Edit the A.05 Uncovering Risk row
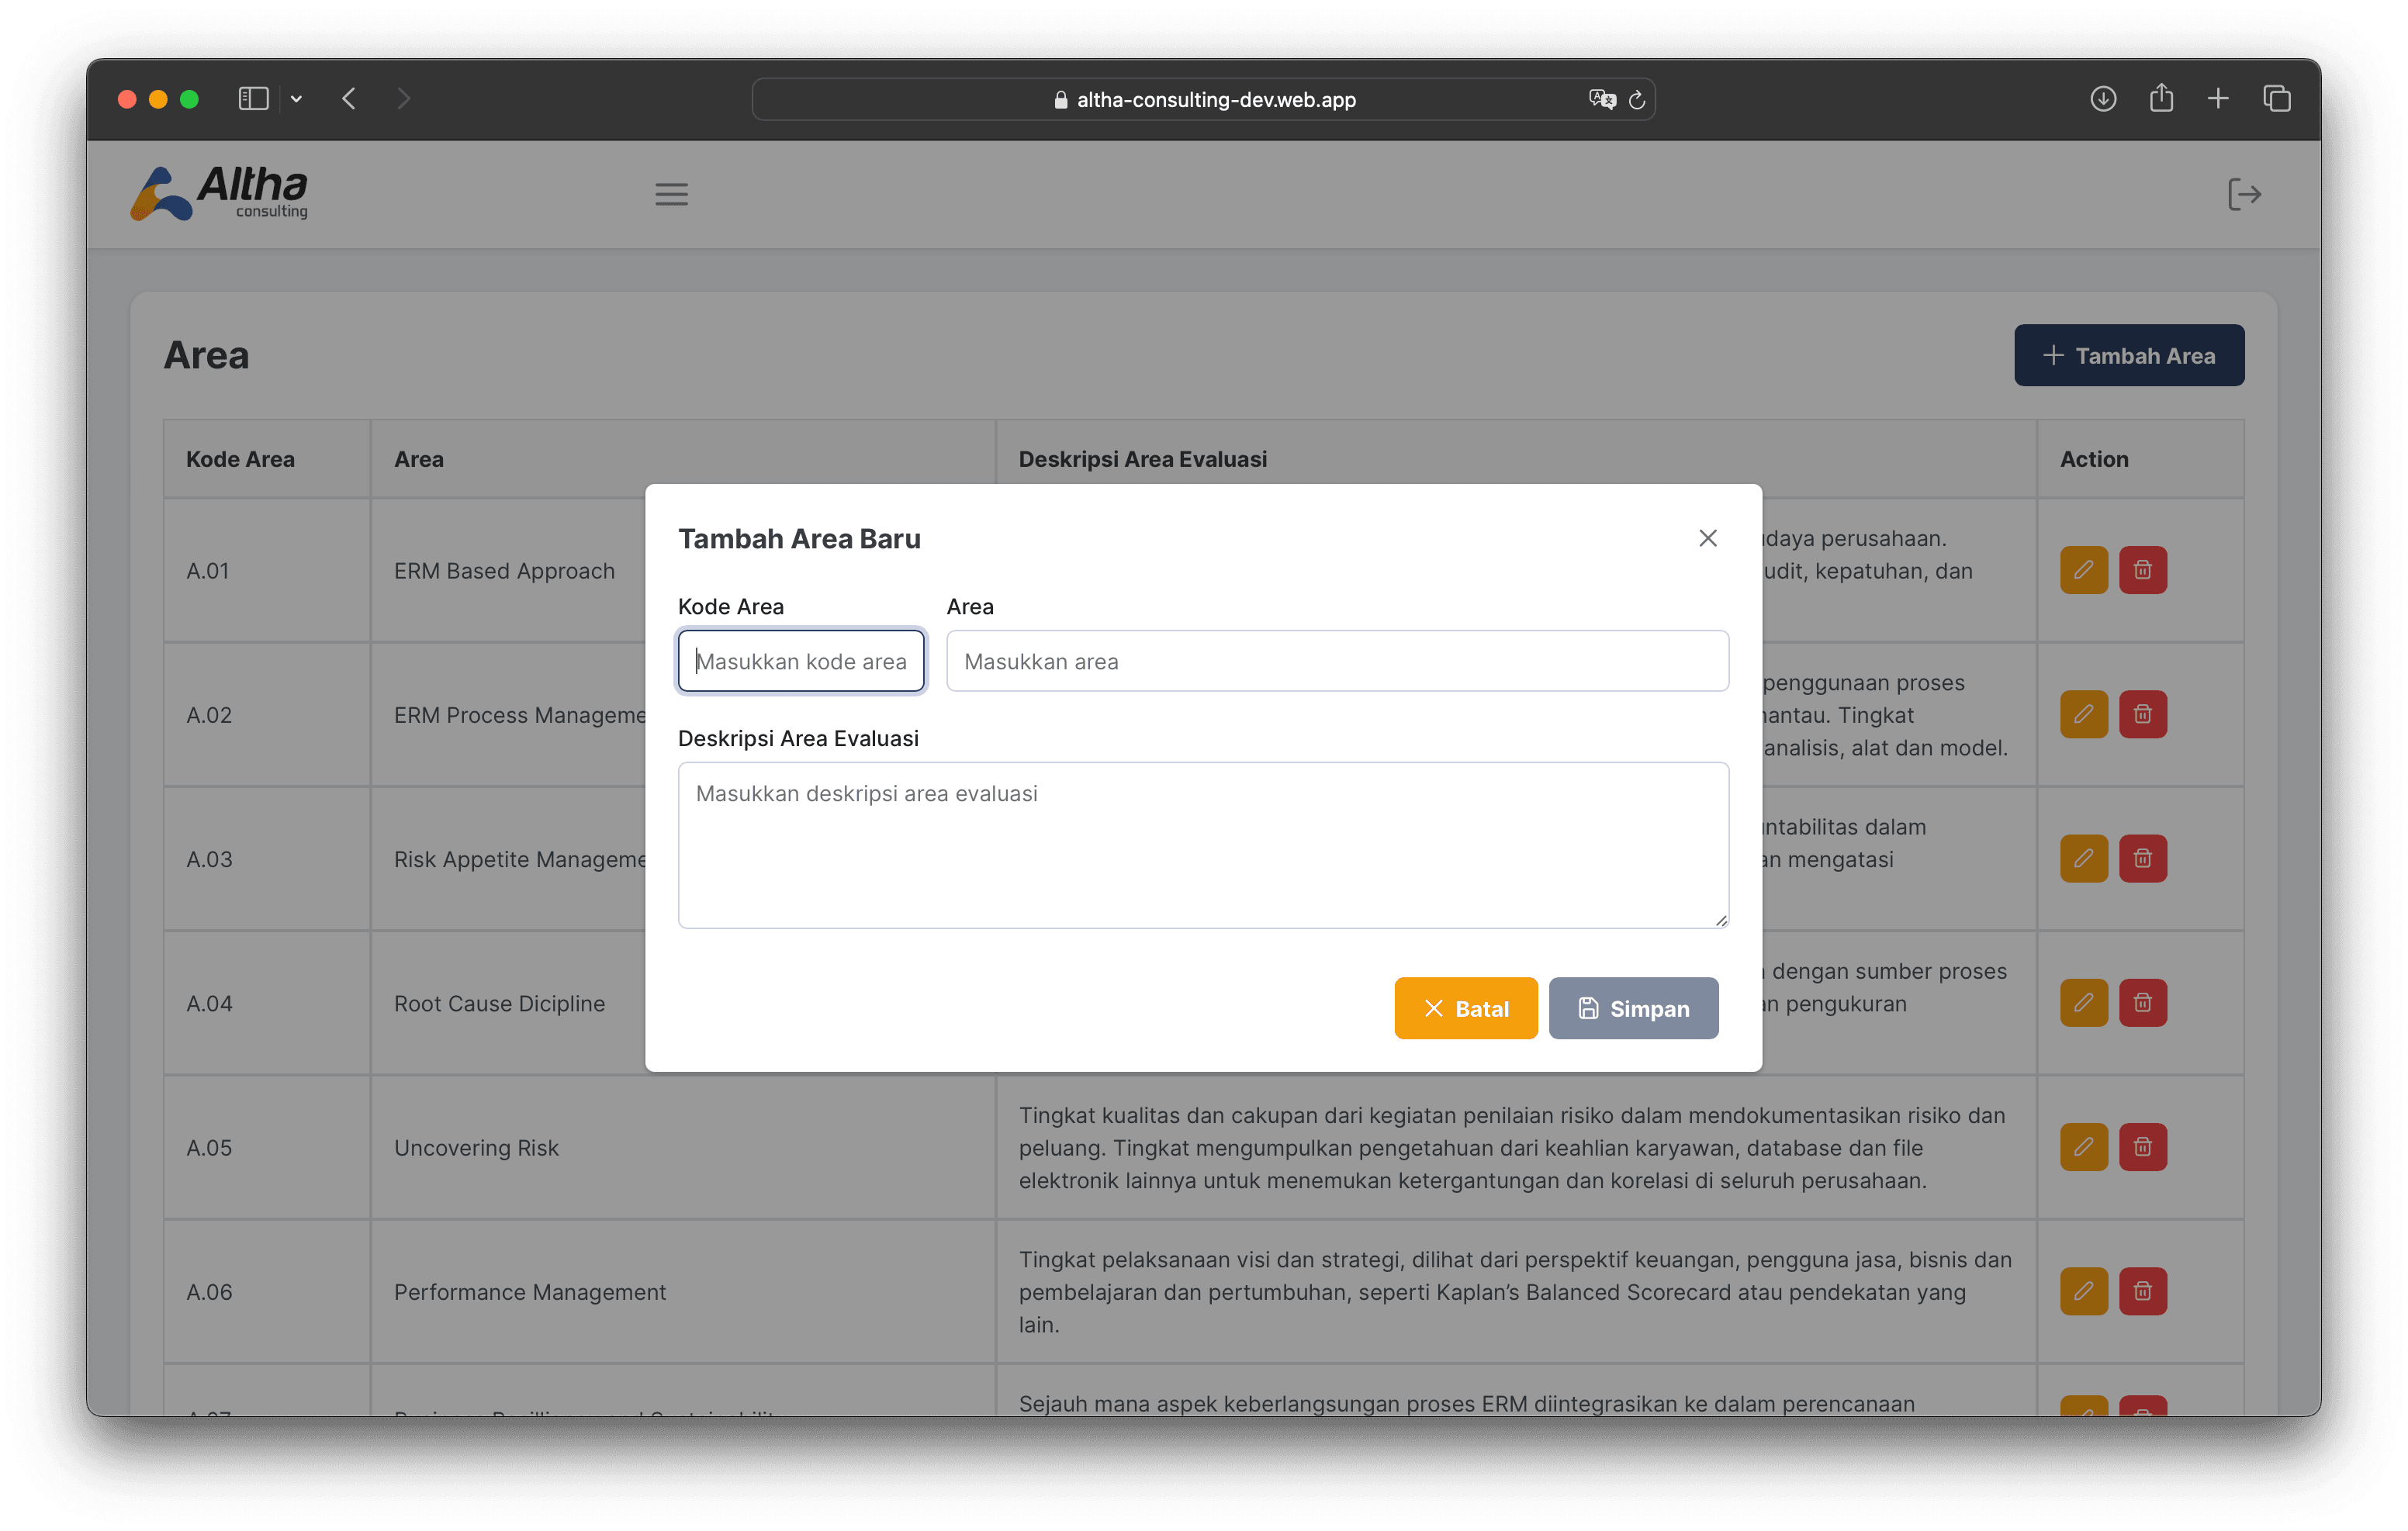 point(2083,1146)
